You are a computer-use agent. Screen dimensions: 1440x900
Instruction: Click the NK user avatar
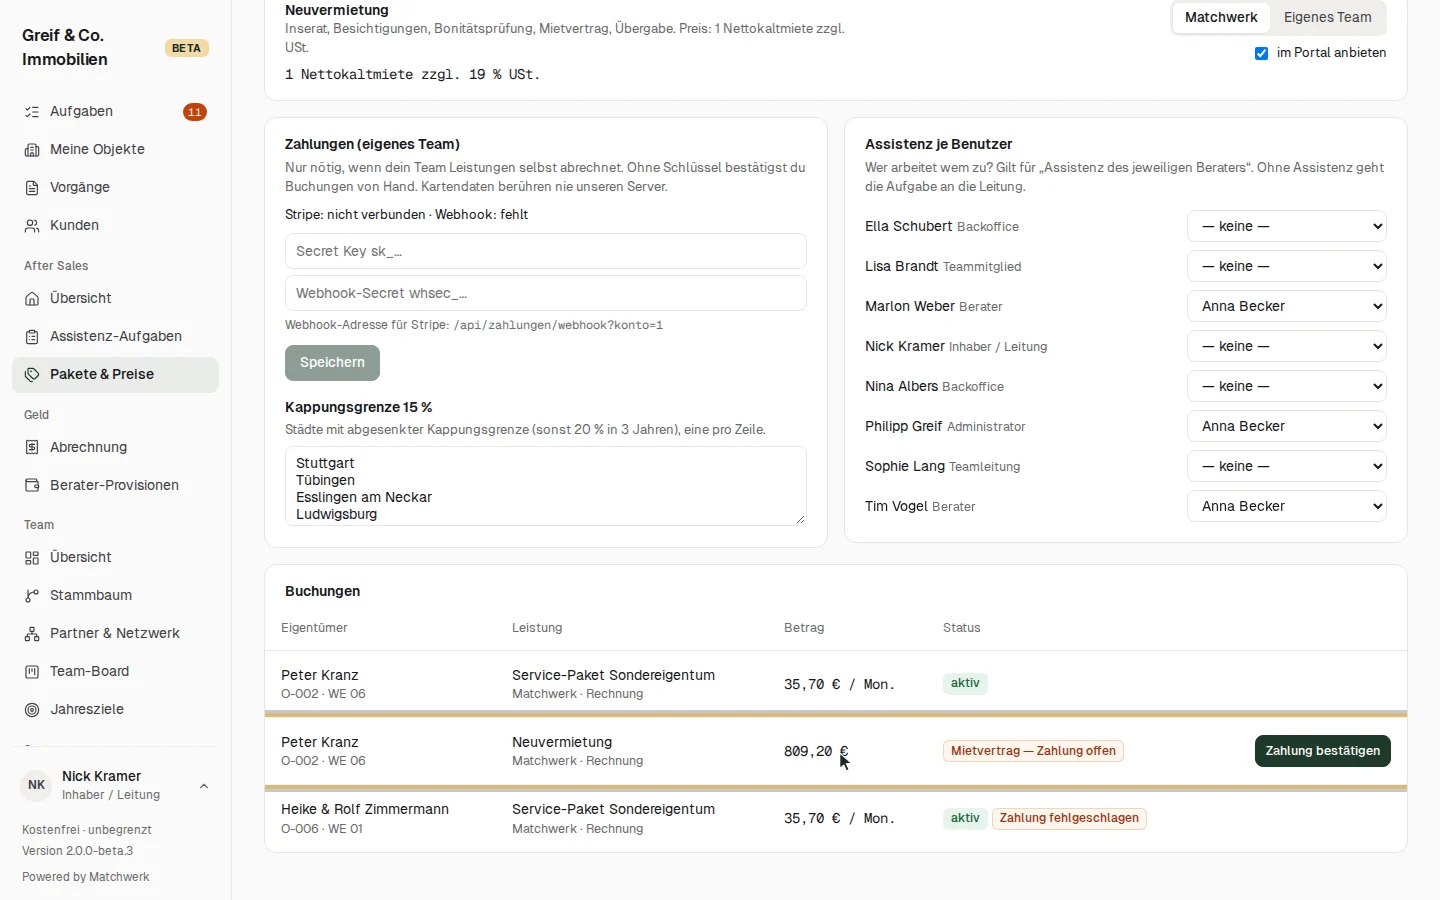click(37, 786)
